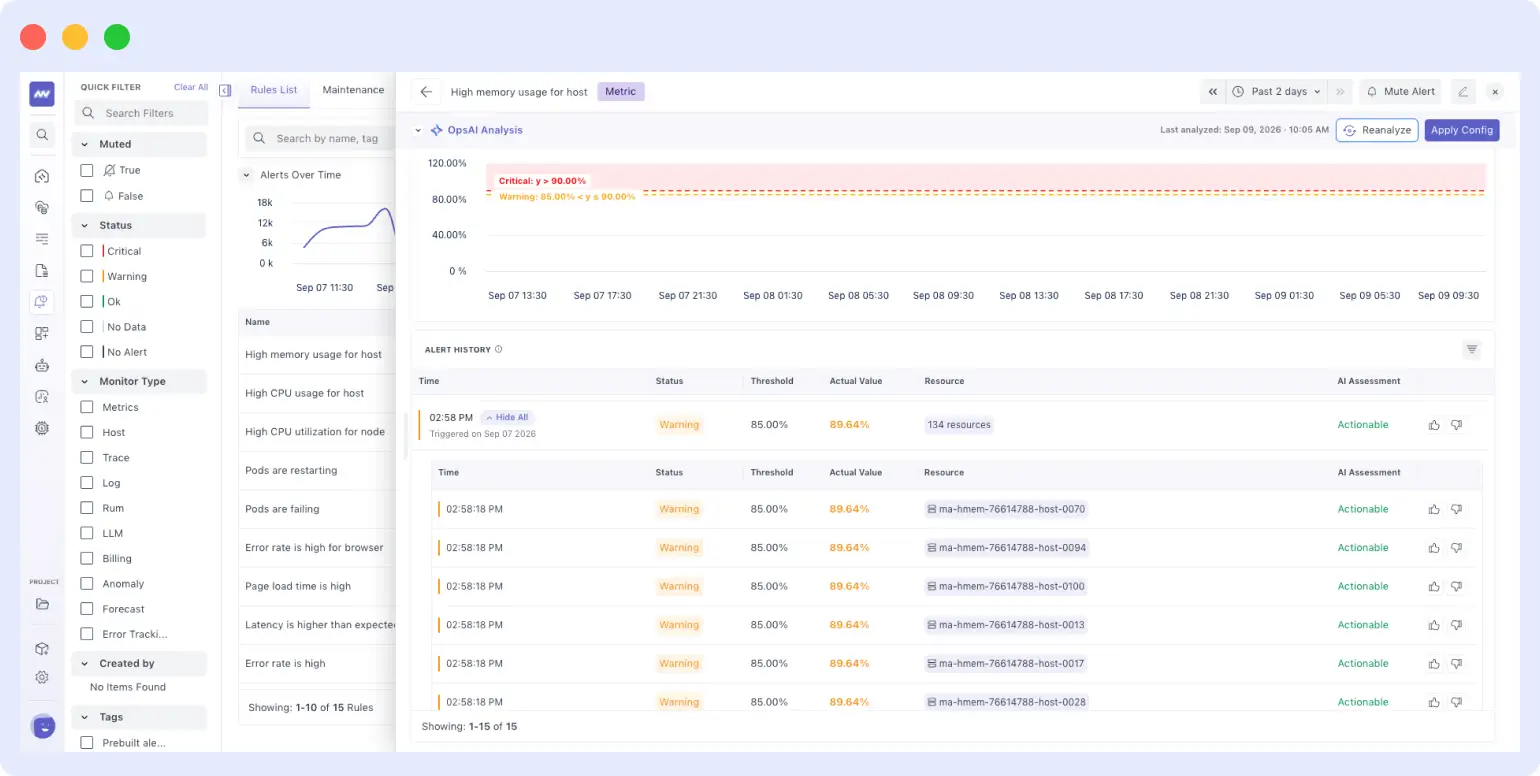
Task: Check the Muted True filter
Action: 87,171
